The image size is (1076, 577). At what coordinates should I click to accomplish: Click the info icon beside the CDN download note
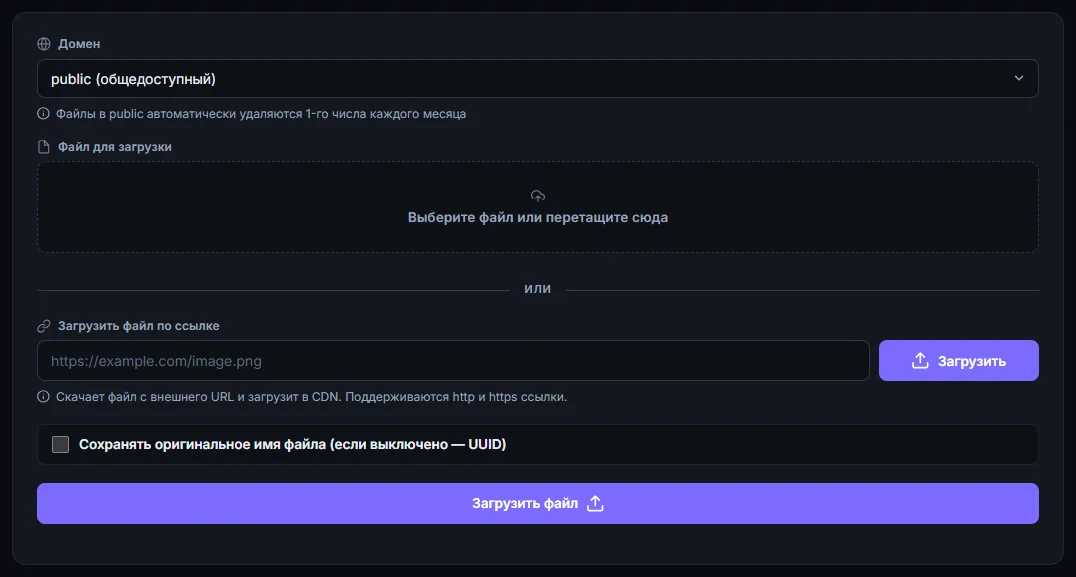pos(43,397)
